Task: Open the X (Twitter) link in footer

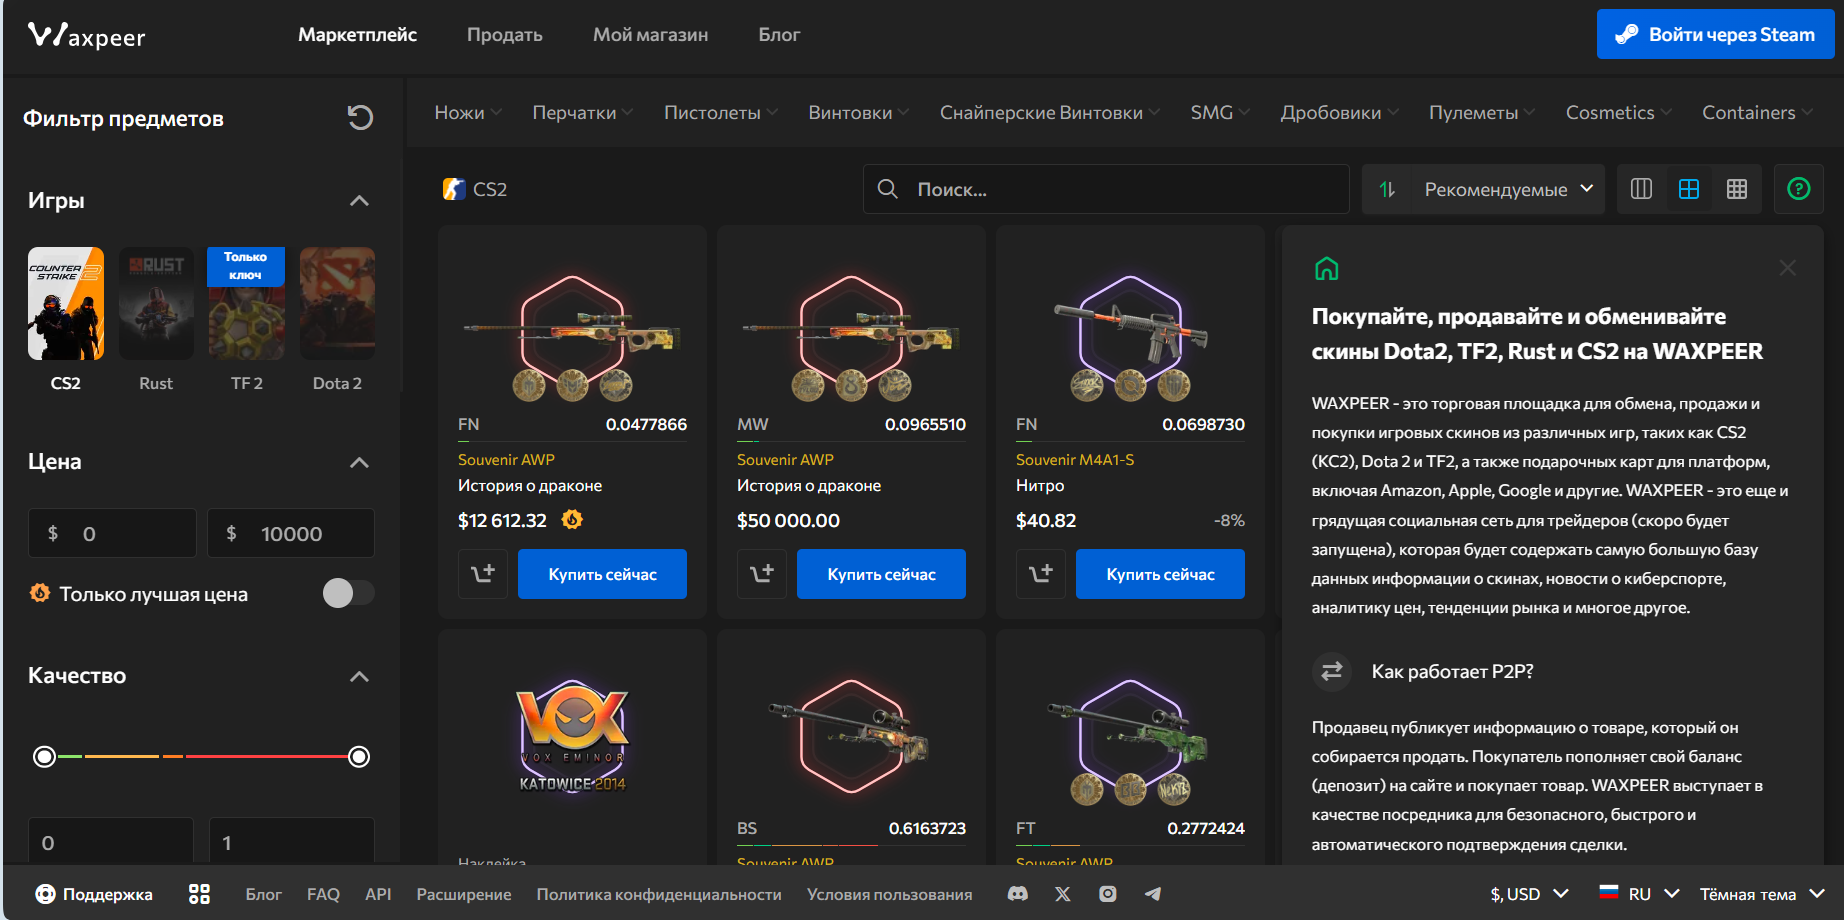Action: tap(1063, 894)
